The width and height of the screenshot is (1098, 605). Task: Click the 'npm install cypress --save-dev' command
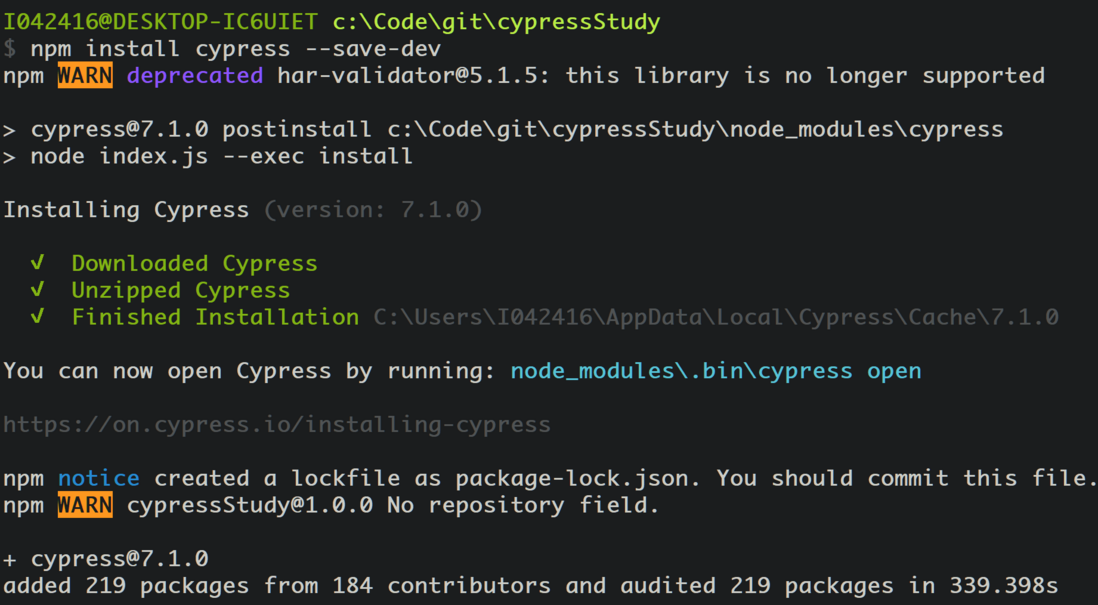[236, 49]
